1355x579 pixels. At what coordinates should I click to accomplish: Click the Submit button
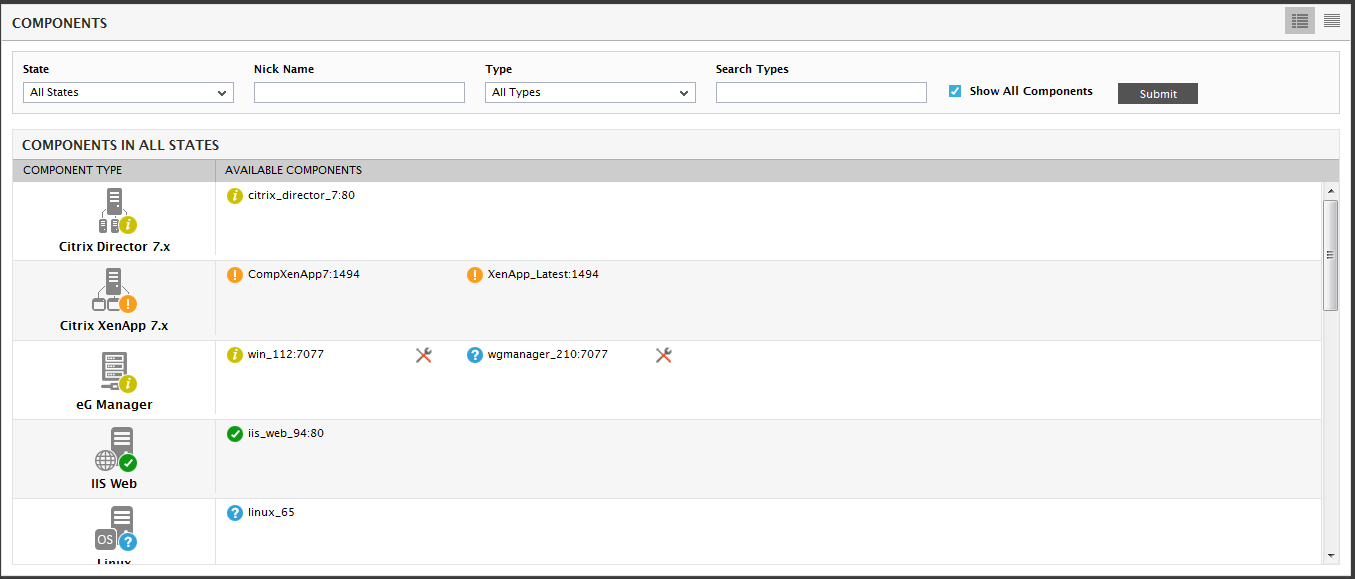point(1158,93)
